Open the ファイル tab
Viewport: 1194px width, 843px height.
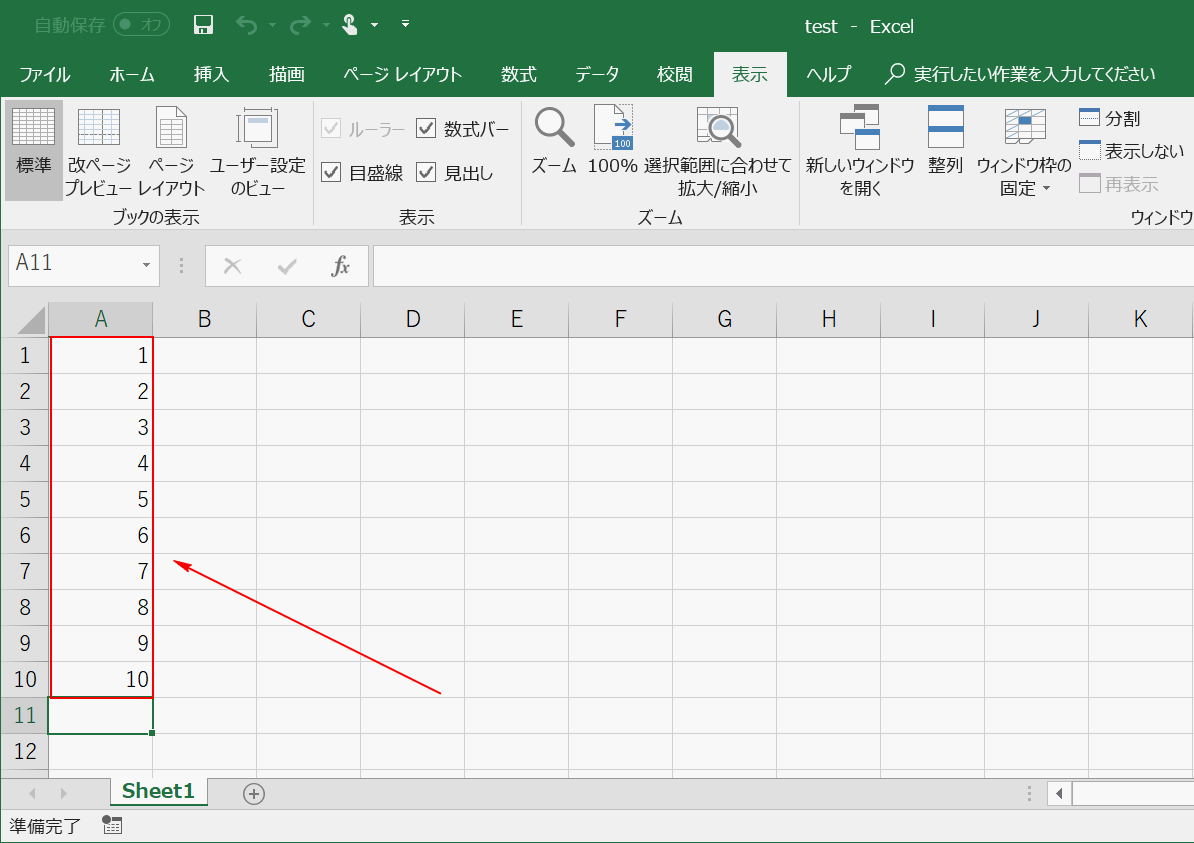(x=44, y=74)
